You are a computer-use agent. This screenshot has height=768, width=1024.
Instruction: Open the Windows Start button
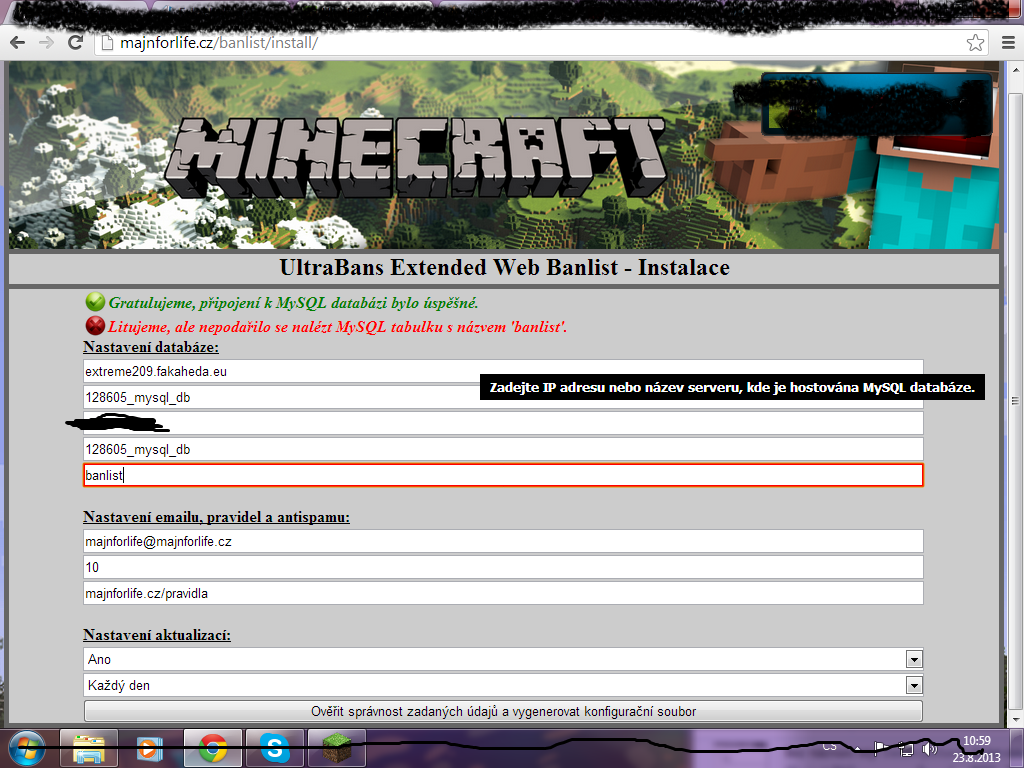pos(27,748)
